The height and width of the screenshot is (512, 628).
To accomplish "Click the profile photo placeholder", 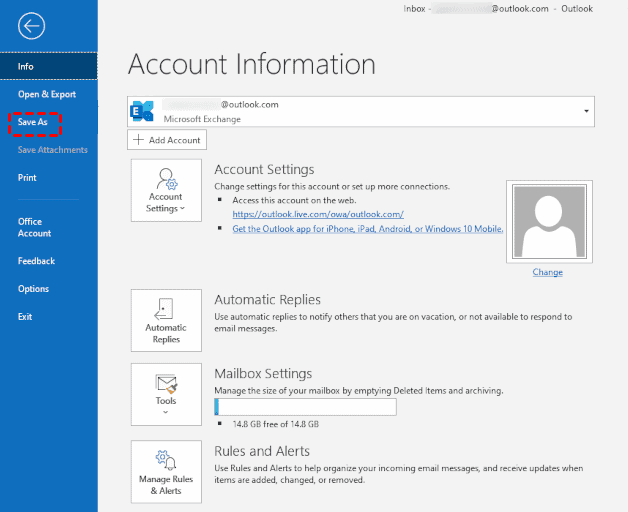I will (548, 222).
